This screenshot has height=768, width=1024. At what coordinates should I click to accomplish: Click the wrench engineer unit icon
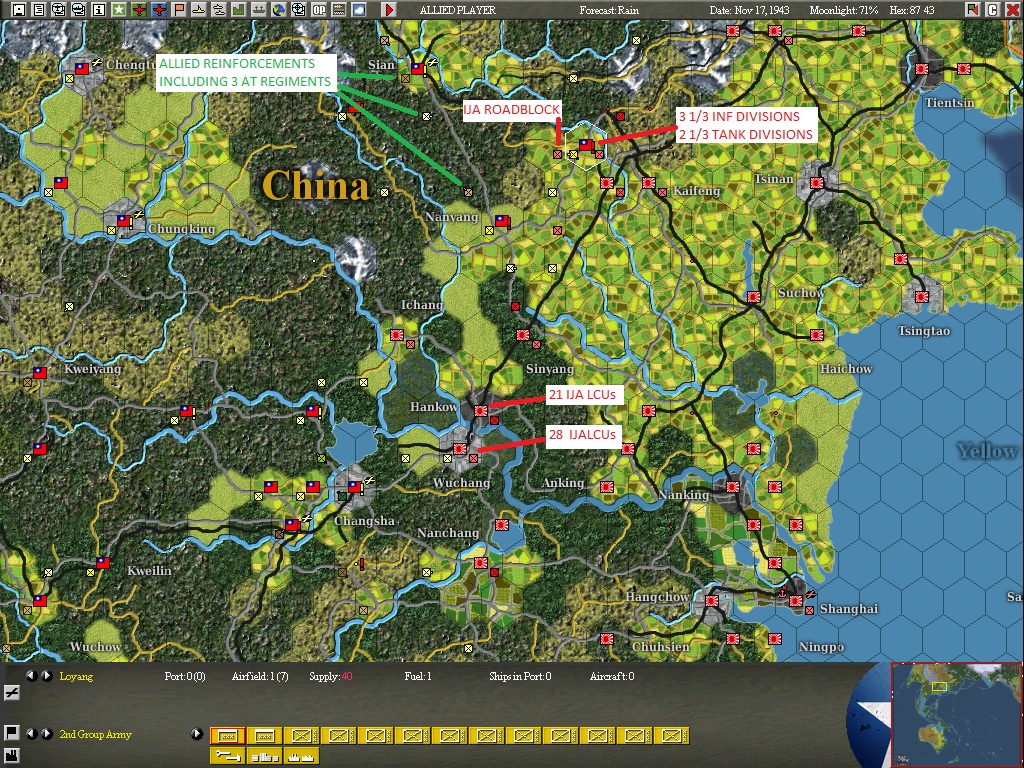(x=228, y=756)
